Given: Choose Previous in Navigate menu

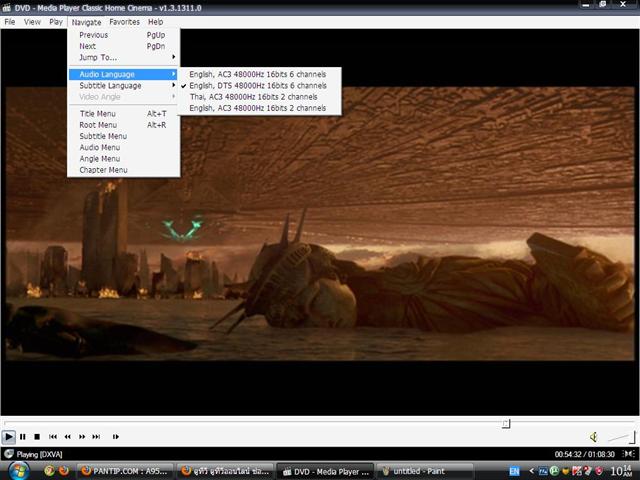Looking at the screenshot, I should (x=123, y=35).
